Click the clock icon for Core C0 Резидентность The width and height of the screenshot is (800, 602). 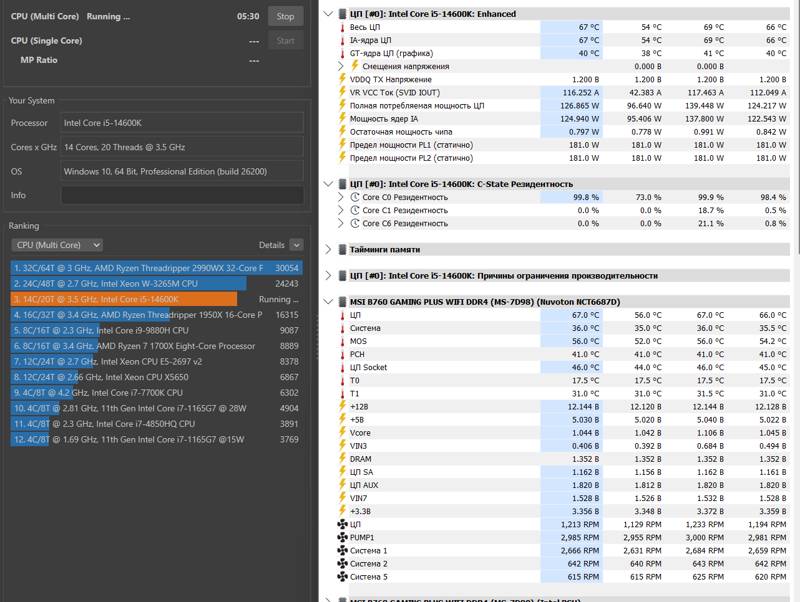click(x=355, y=197)
